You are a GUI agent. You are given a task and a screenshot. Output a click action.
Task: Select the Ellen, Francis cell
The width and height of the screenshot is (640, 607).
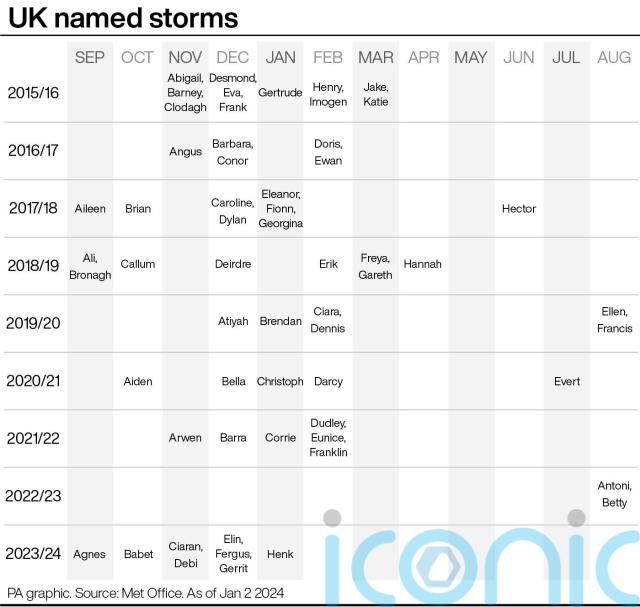[614, 320]
